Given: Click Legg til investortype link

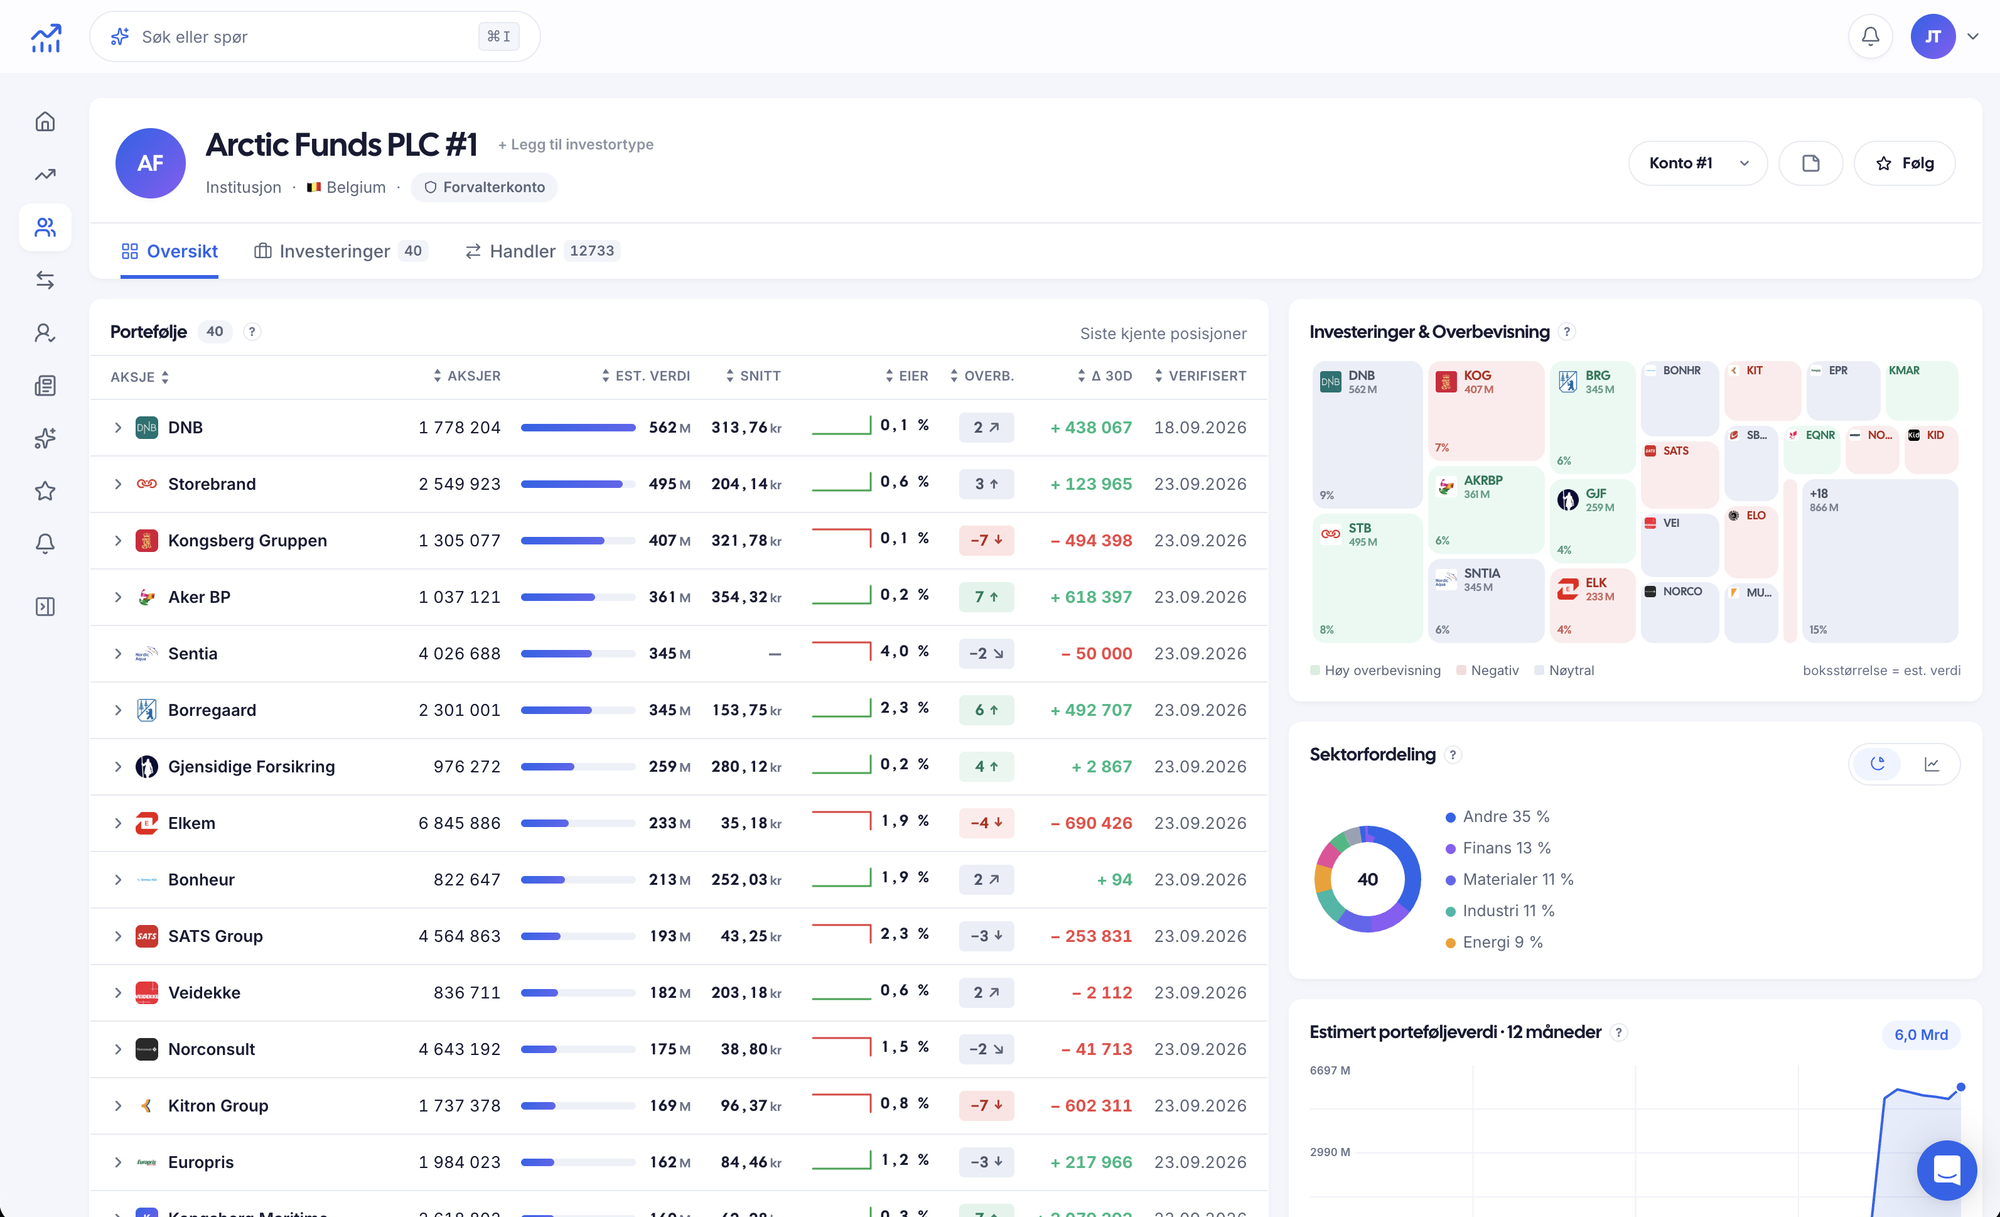Looking at the screenshot, I should pos(576,144).
